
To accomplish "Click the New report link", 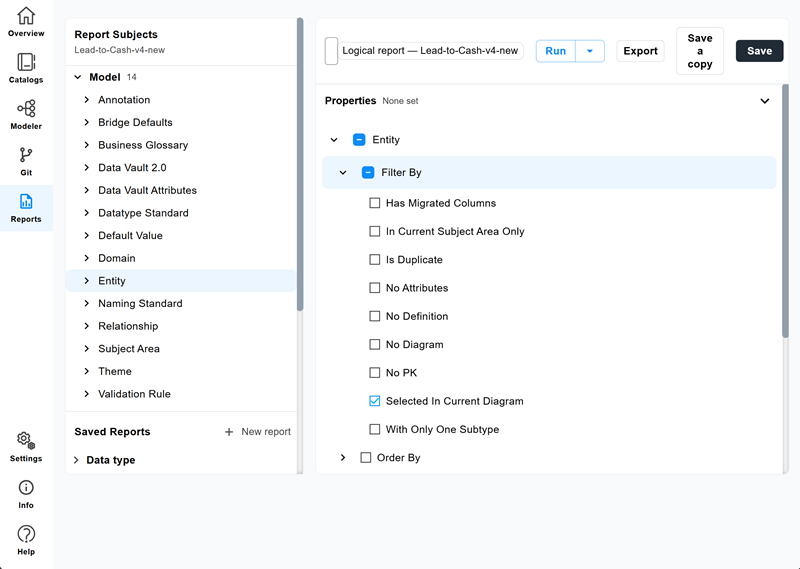I will [266, 432].
